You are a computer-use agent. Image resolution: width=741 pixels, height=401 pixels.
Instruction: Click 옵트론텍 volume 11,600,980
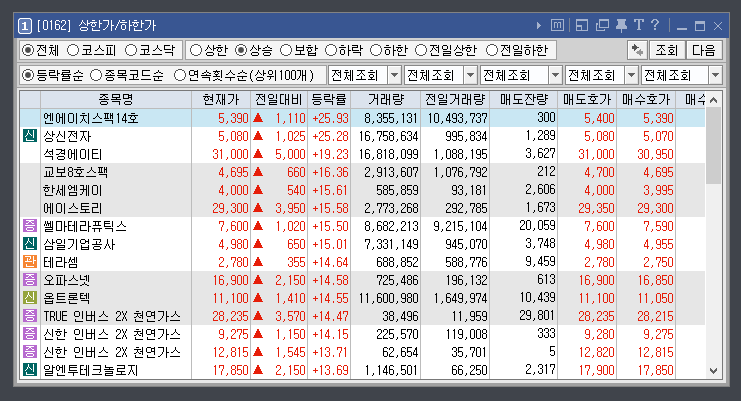coord(388,298)
